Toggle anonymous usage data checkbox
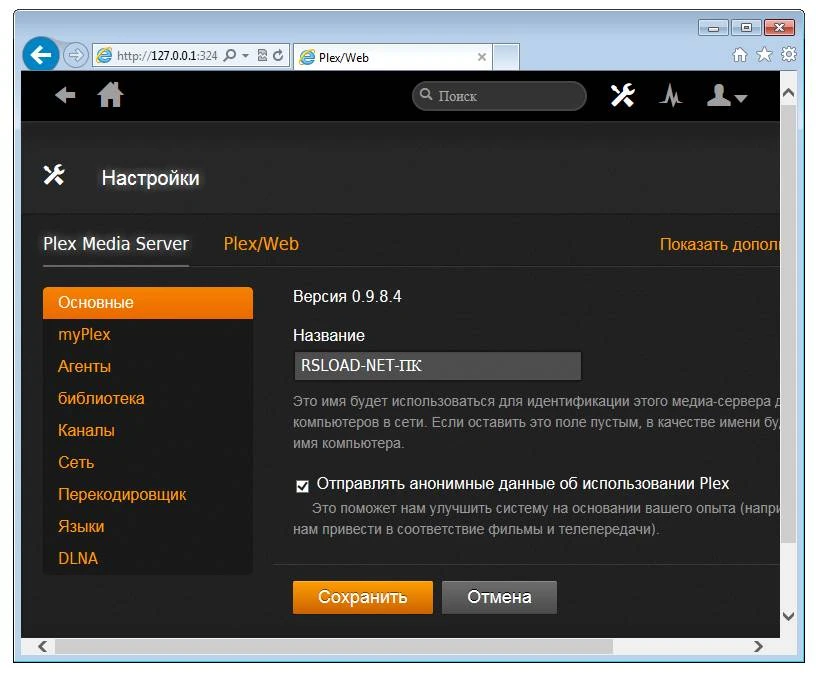This screenshot has width=816, height=678. (302, 486)
